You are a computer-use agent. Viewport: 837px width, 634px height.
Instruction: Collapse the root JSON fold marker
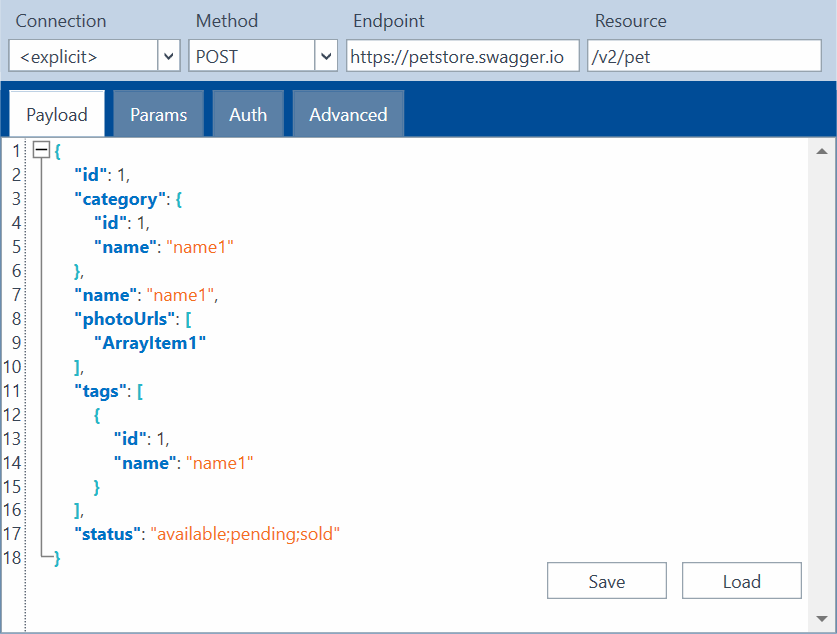(41, 150)
